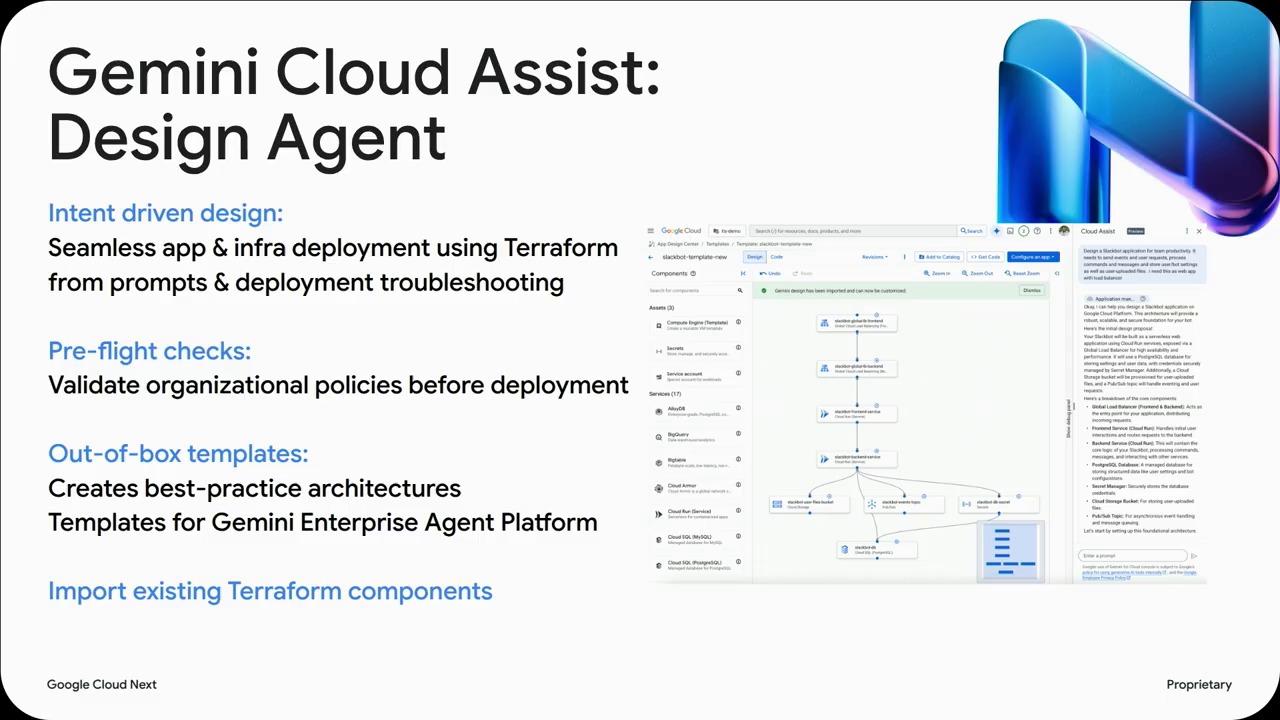Show info for Cloud Armor component
The image size is (1280, 720).
pos(739,487)
